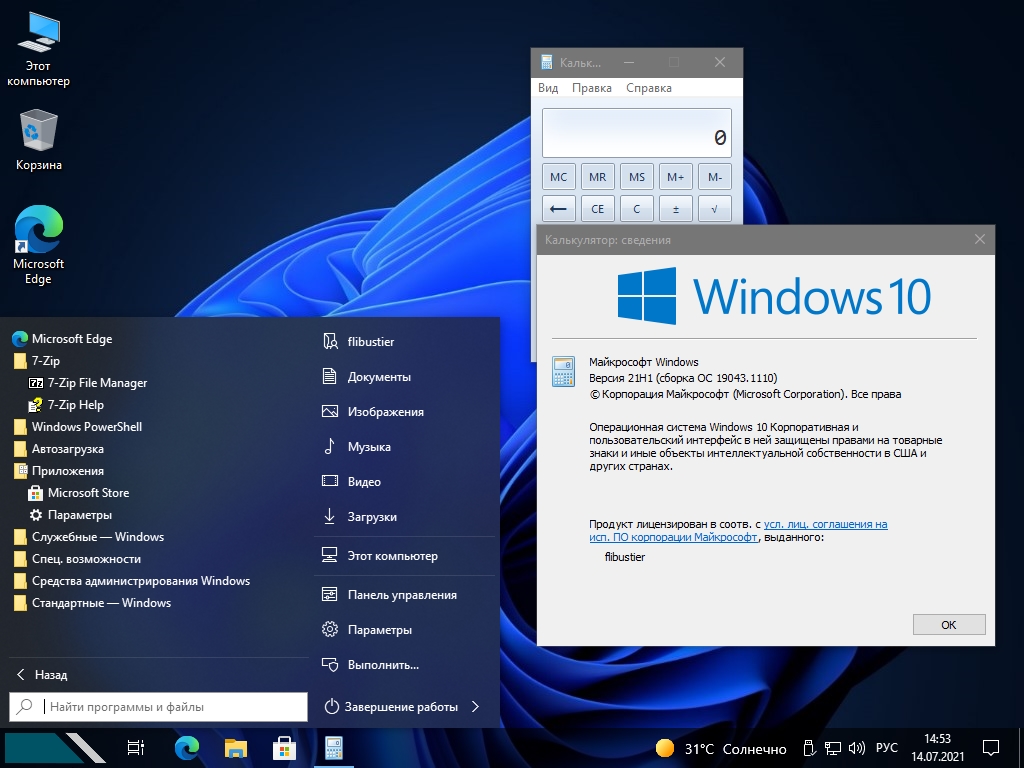Open the notification center icon

990,747
